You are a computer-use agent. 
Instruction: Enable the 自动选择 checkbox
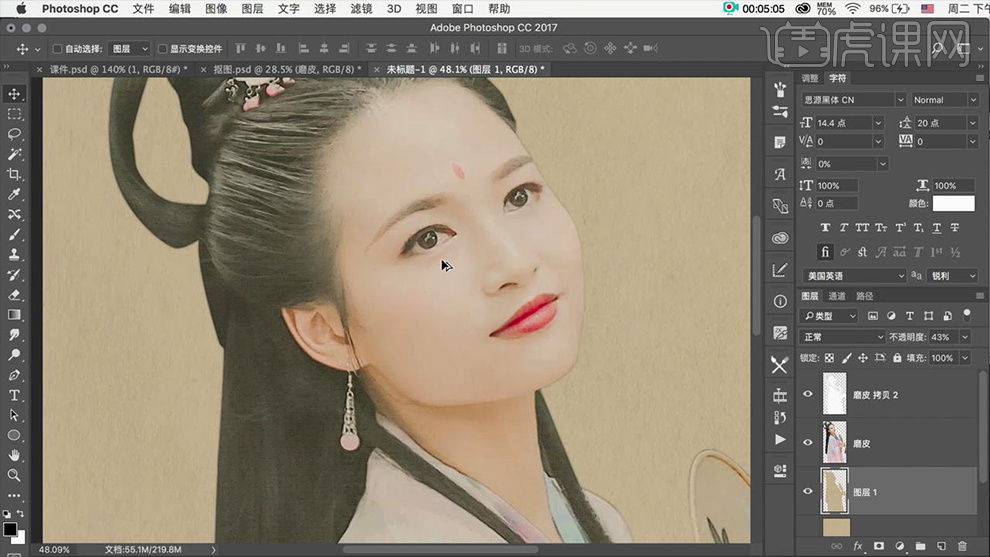(x=57, y=49)
